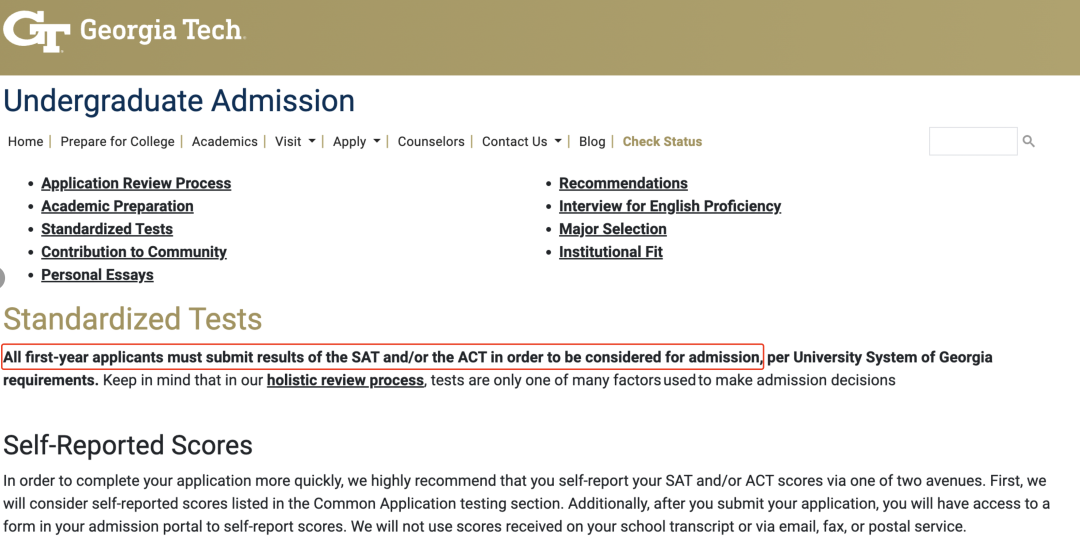Click the Georgia Tech GT logo
Screen dimensions: 1080x553
tap(36, 29)
